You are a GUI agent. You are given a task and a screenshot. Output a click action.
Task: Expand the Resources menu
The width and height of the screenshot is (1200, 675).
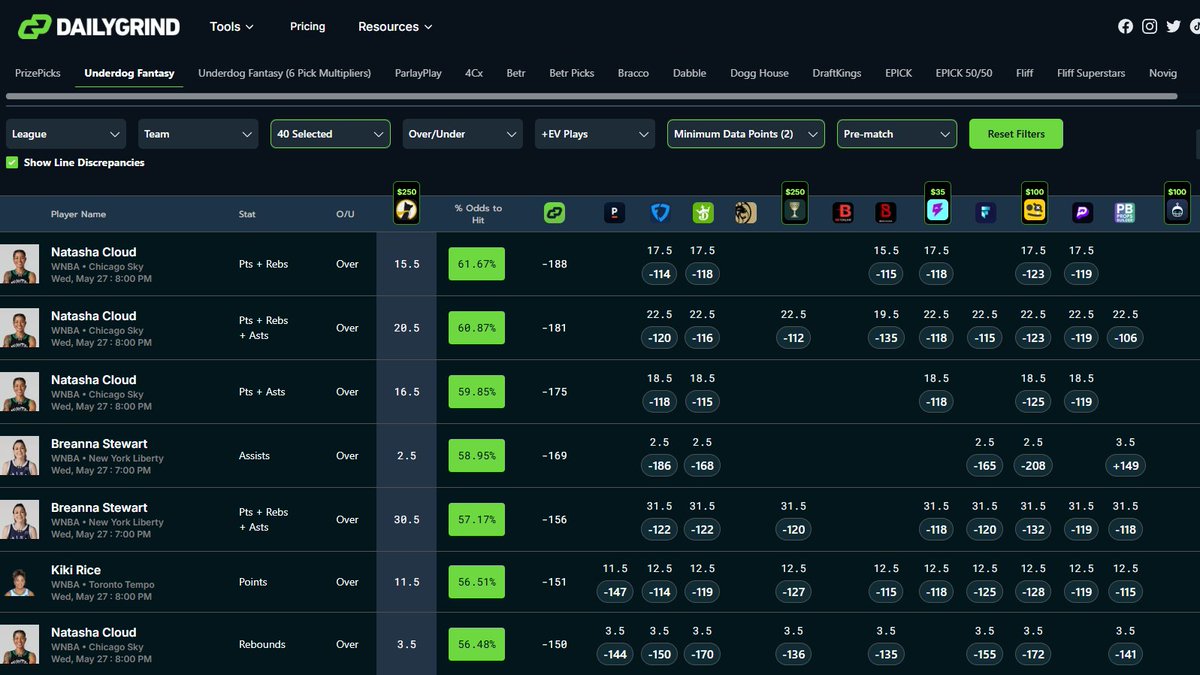coord(395,27)
